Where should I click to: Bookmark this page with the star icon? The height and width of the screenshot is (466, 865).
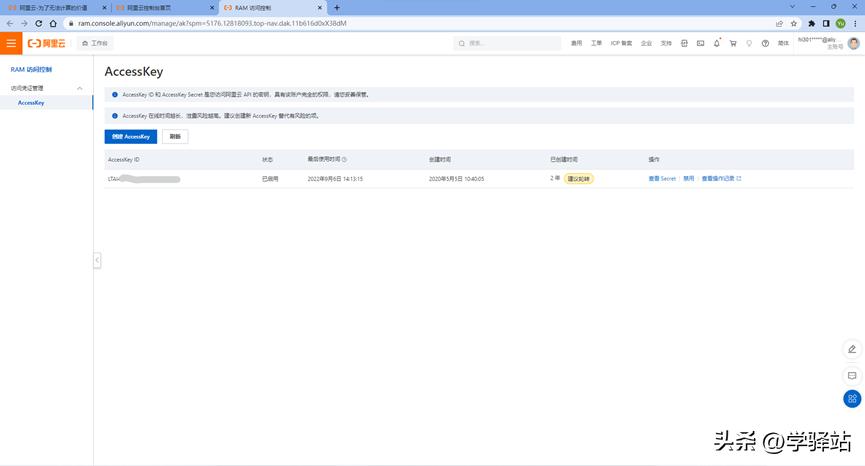[793, 23]
